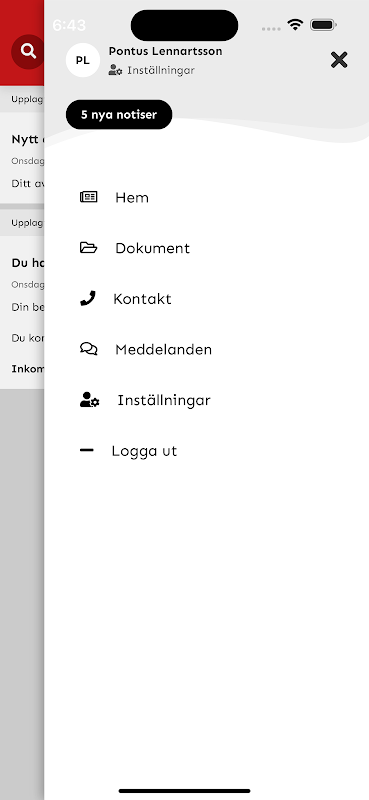Image resolution: width=369 pixels, height=800 pixels.
Task: Tap Inställningar link below Pontus Lennartsson
Action: 161,70
